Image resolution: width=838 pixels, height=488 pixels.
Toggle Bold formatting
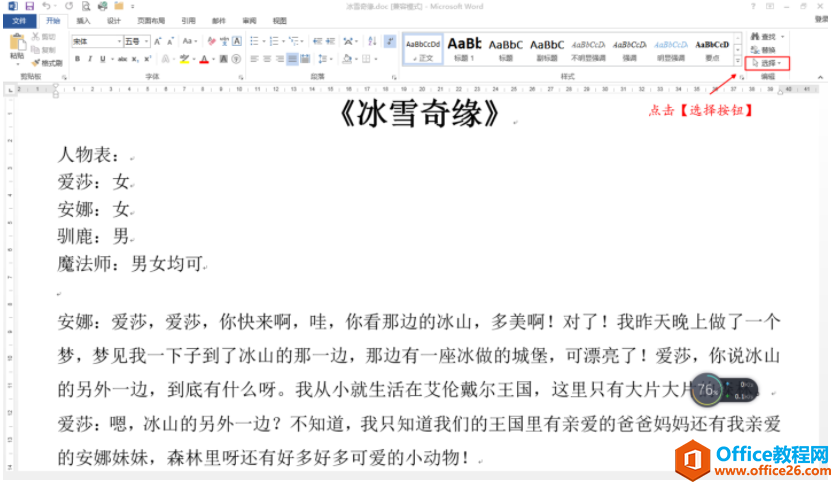click(x=77, y=59)
